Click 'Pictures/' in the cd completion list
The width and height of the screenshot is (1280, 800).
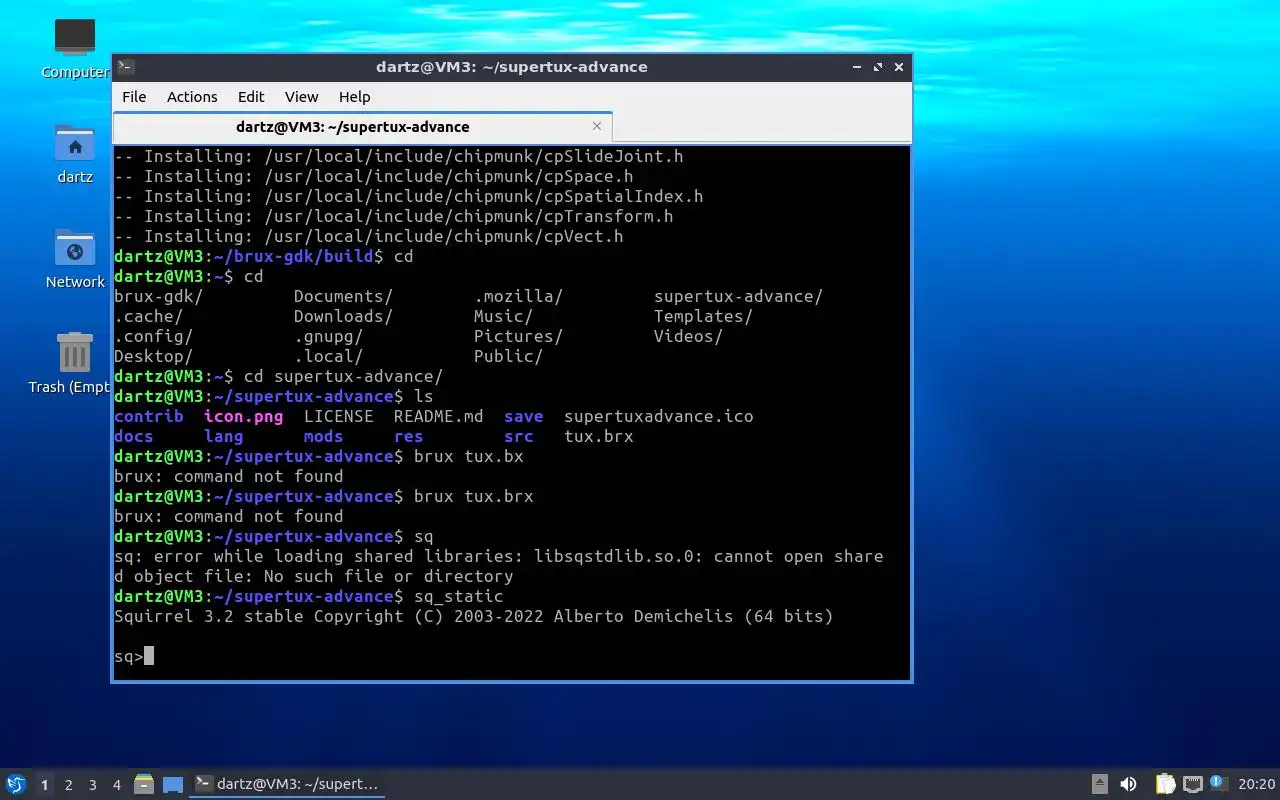(518, 337)
